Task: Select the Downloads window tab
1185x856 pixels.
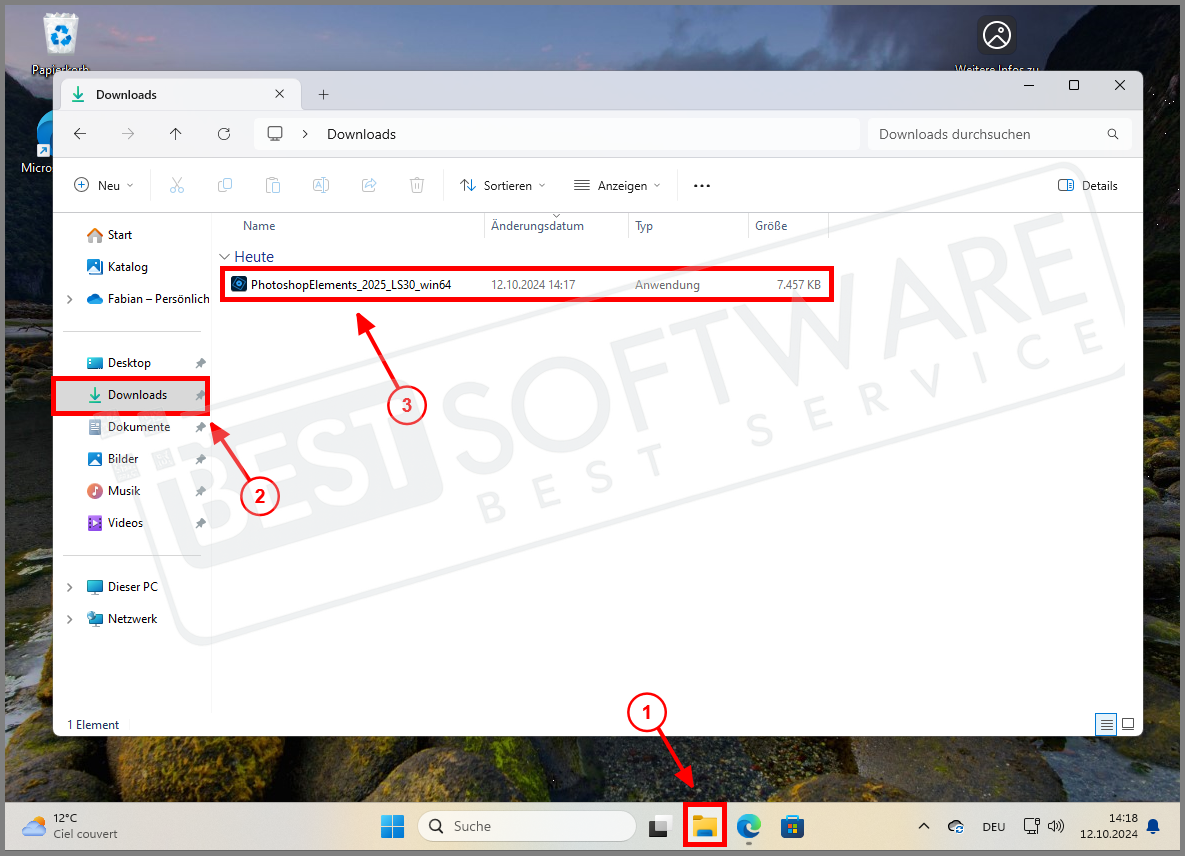Action: 180,94
